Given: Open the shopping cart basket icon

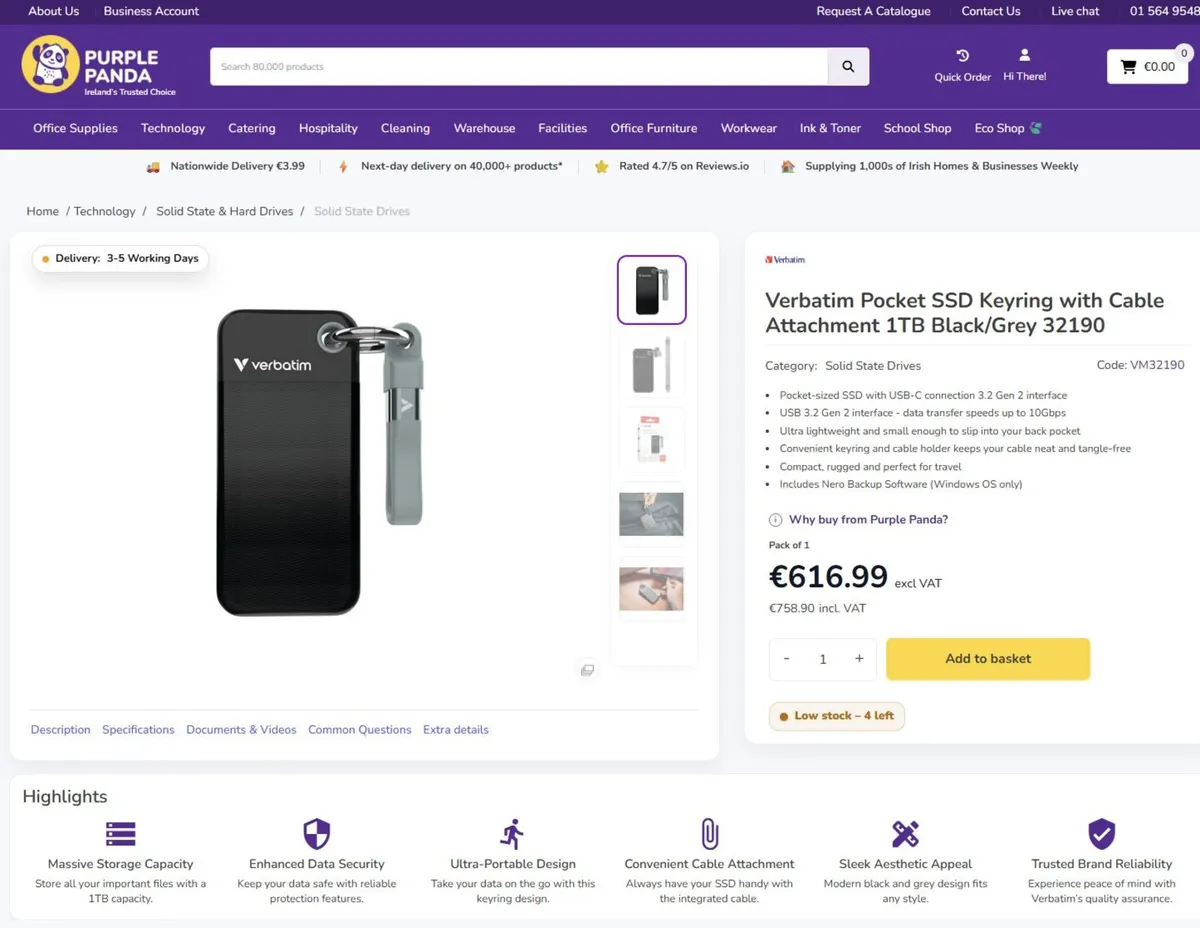Looking at the screenshot, I should pyautogui.click(x=1128, y=67).
